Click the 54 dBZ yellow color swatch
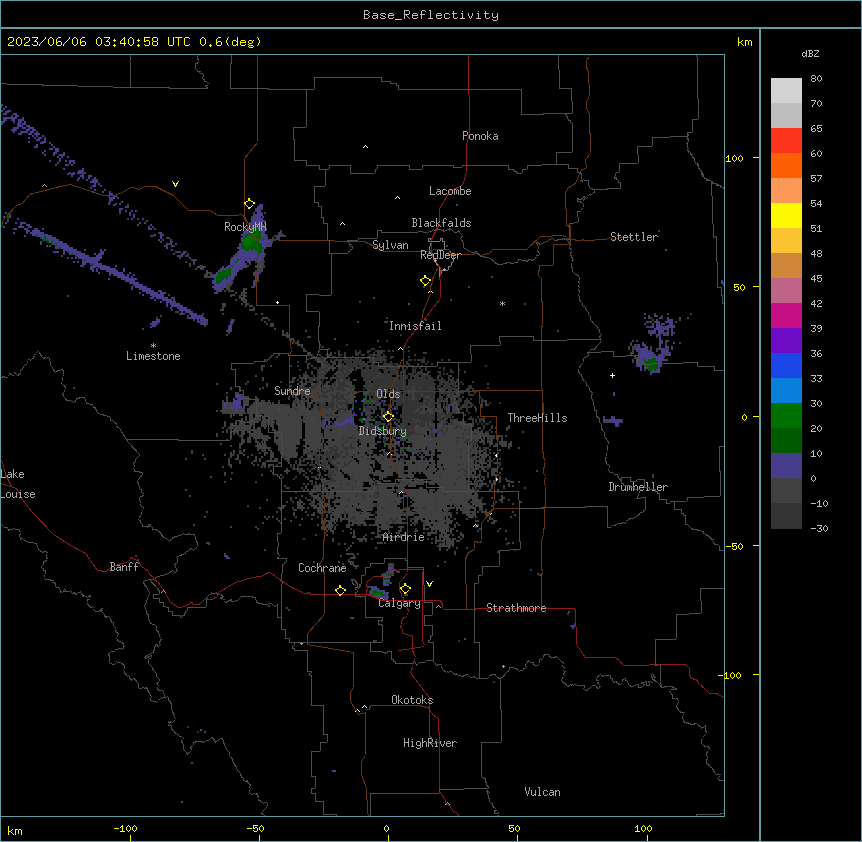Viewport: 862px width, 842px height. [786, 215]
